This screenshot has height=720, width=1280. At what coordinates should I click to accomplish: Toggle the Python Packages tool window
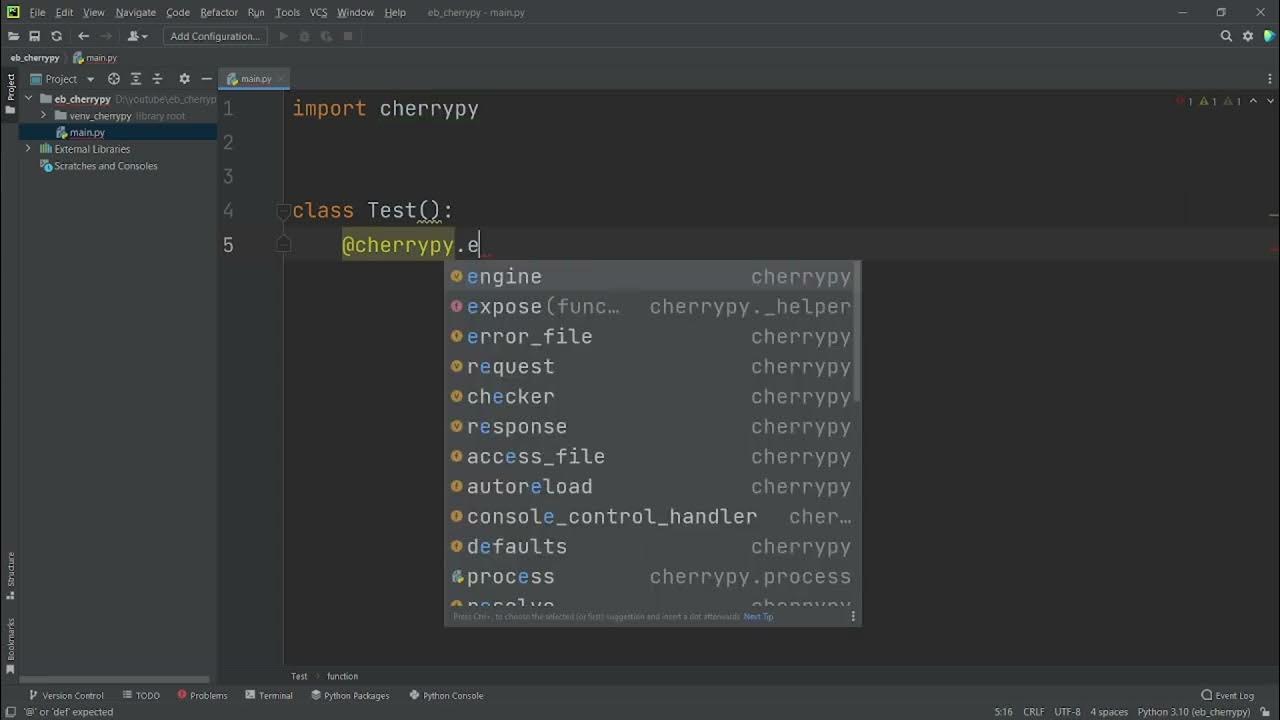click(x=350, y=695)
